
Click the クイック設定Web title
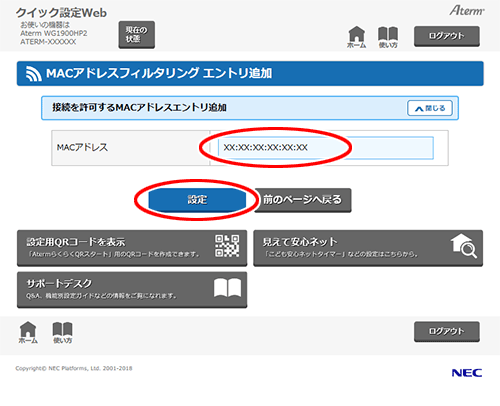tap(61, 13)
